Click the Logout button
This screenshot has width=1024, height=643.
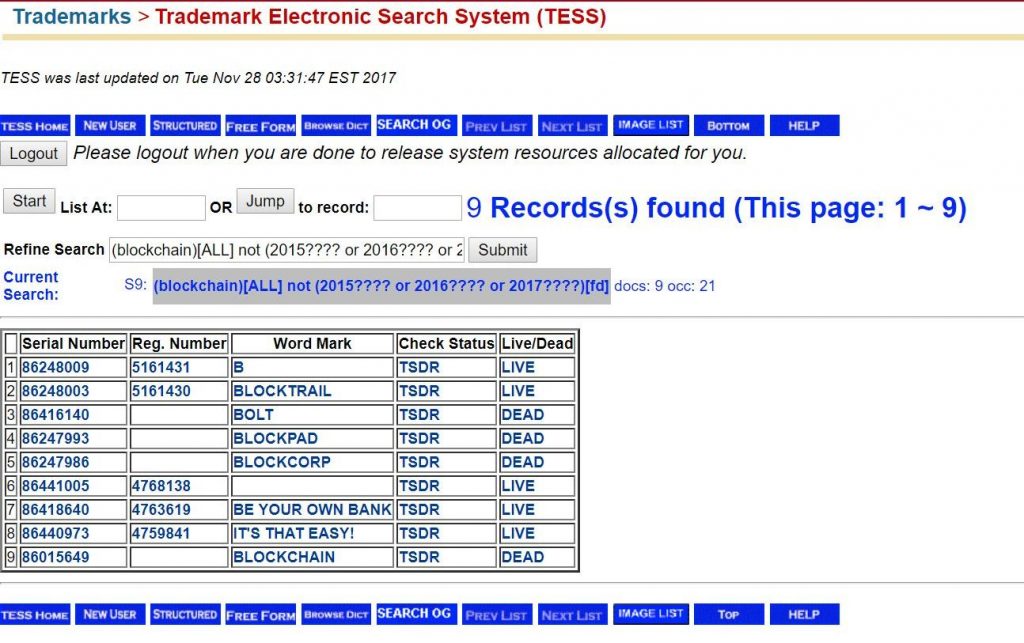pyautogui.click(x=33, y=154)
